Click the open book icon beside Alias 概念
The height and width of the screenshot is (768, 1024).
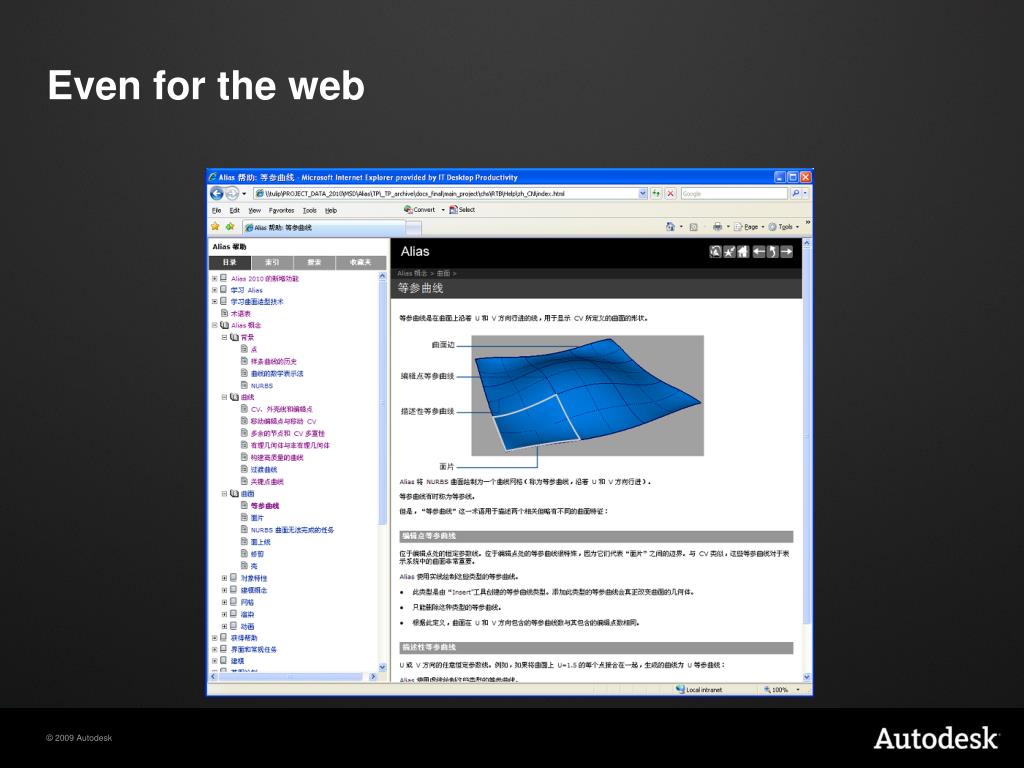224,325
